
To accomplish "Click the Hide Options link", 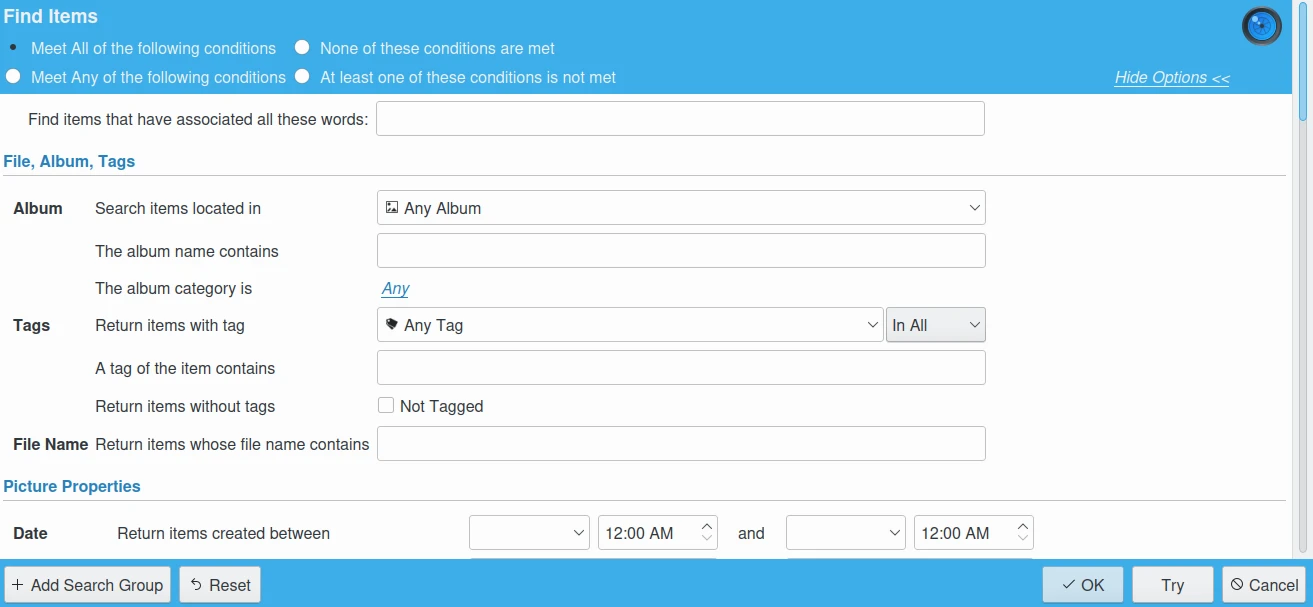I will [1172, 78].
